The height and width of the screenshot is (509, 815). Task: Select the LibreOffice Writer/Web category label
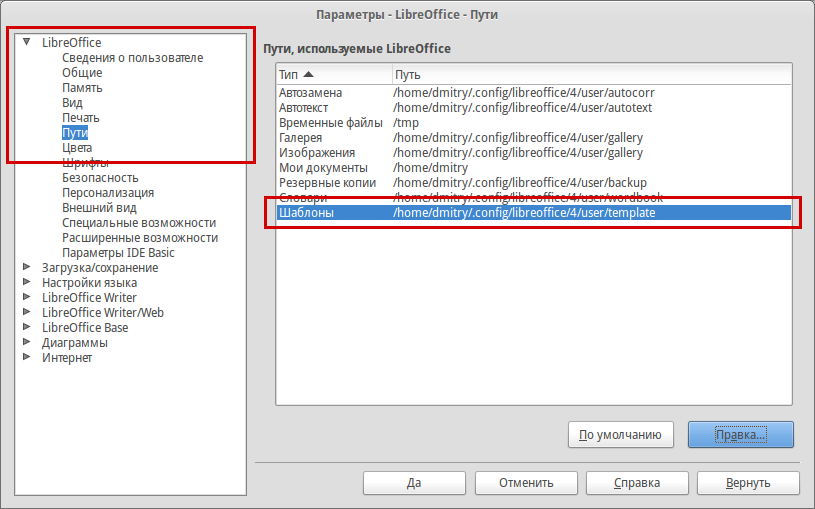coord(103,313)
